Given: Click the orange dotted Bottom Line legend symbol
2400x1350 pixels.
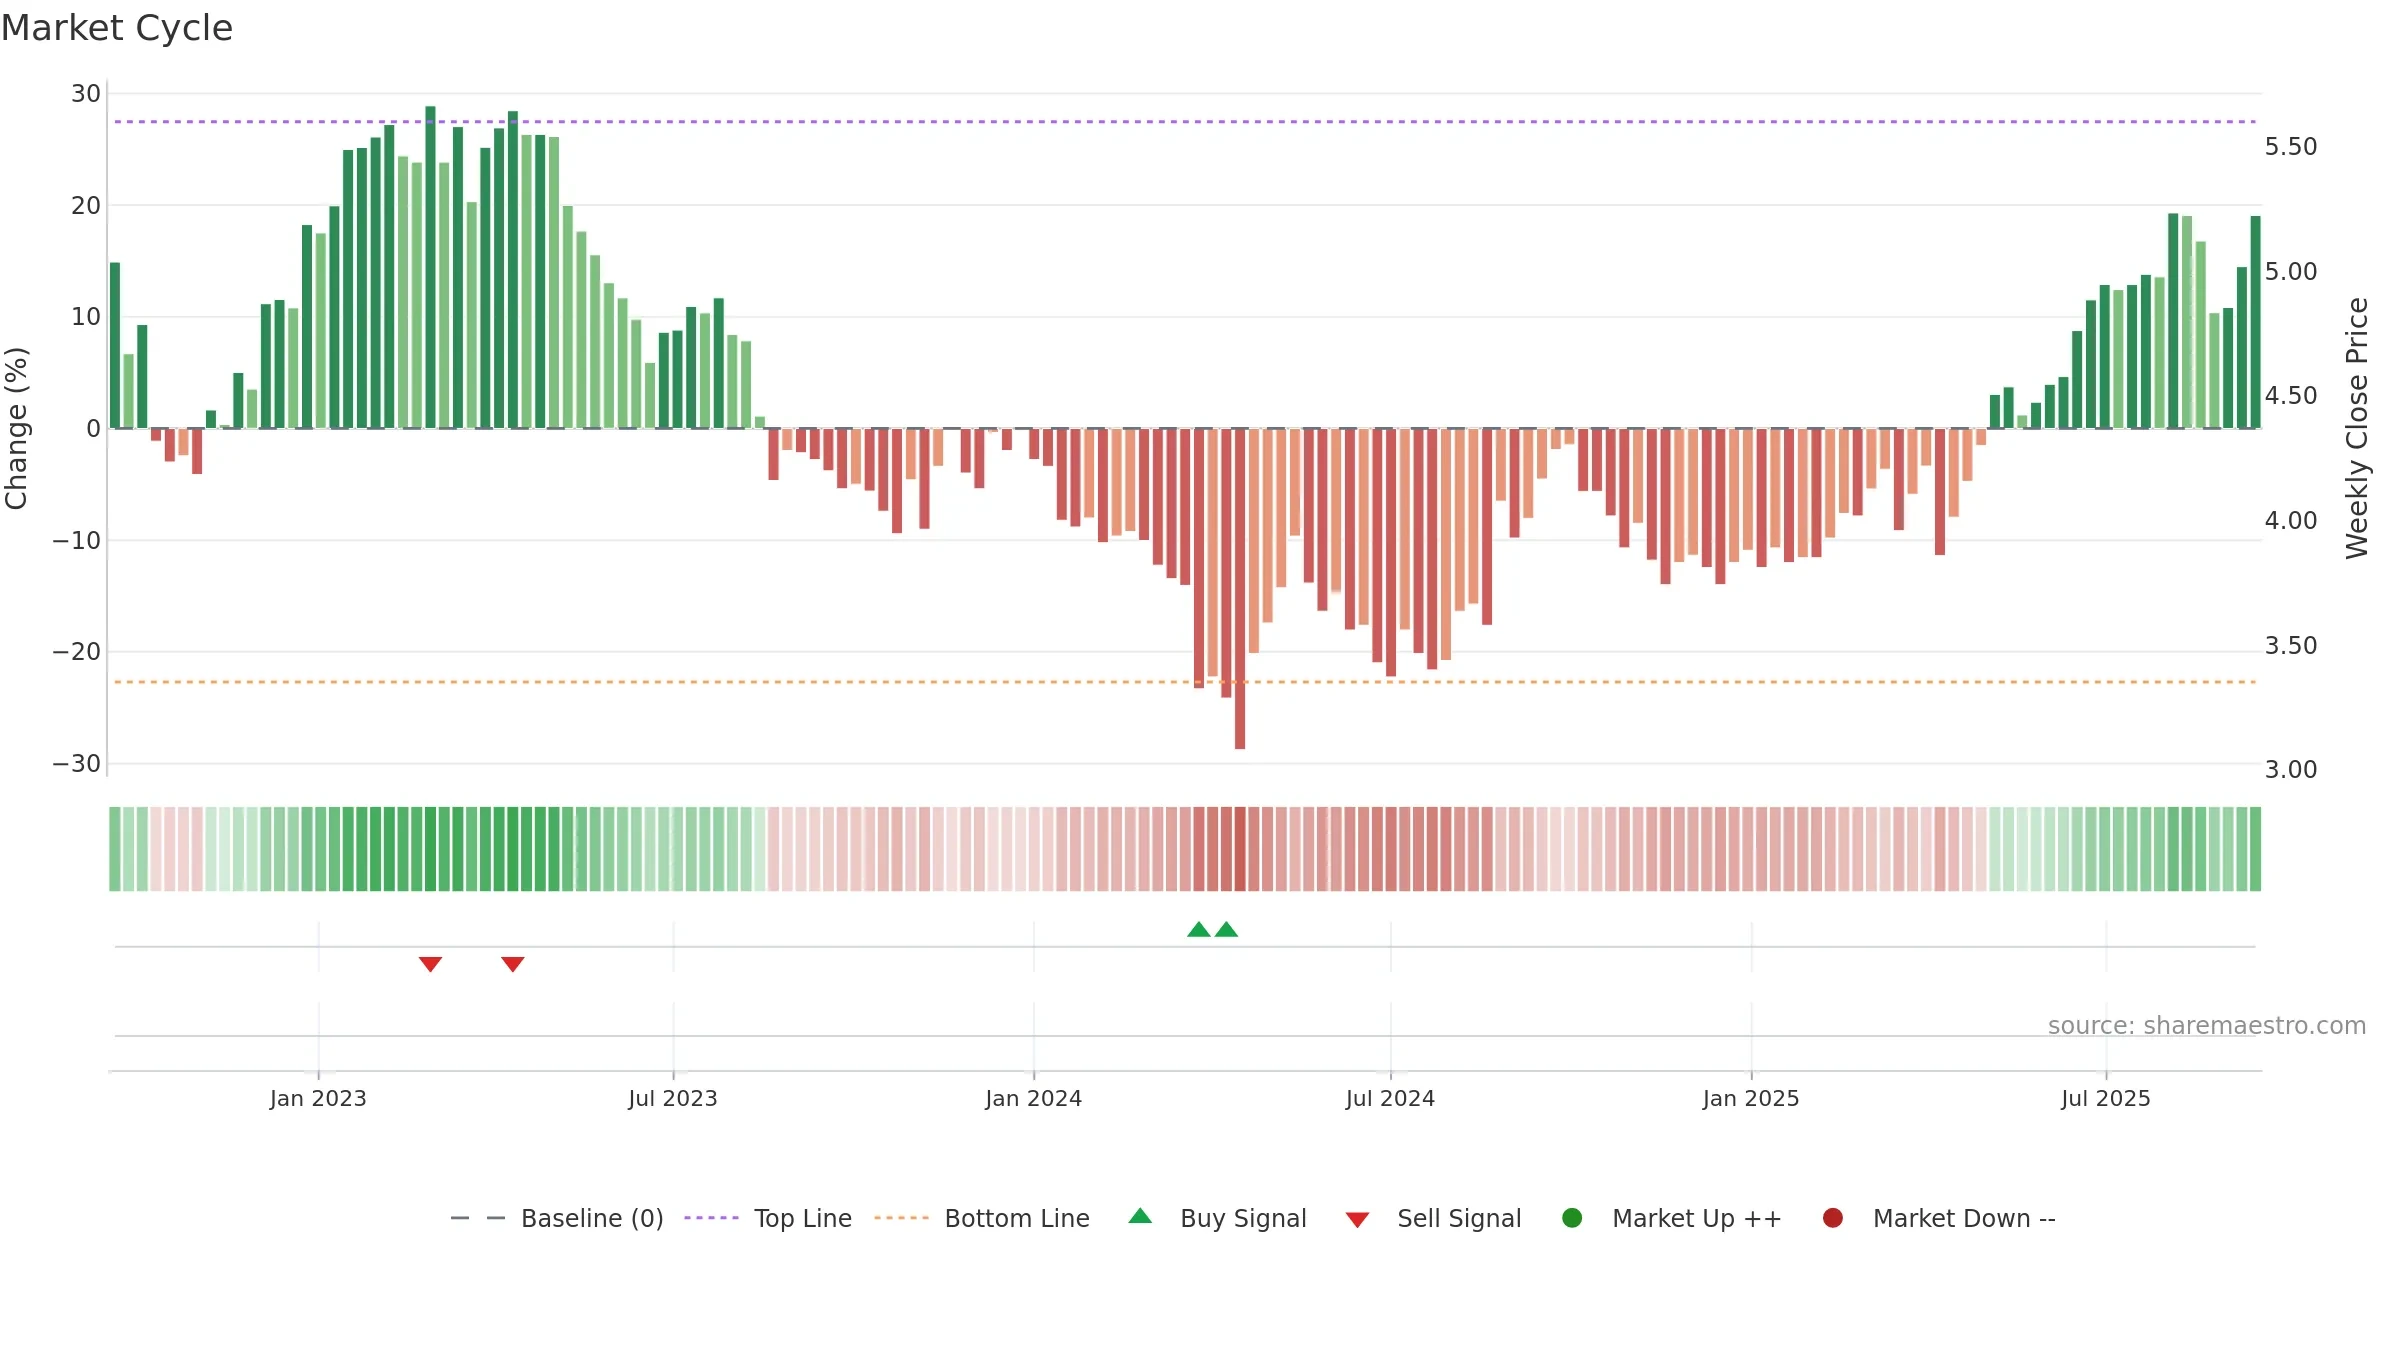Looking at the screenshot, I should tap(901, 1218).
